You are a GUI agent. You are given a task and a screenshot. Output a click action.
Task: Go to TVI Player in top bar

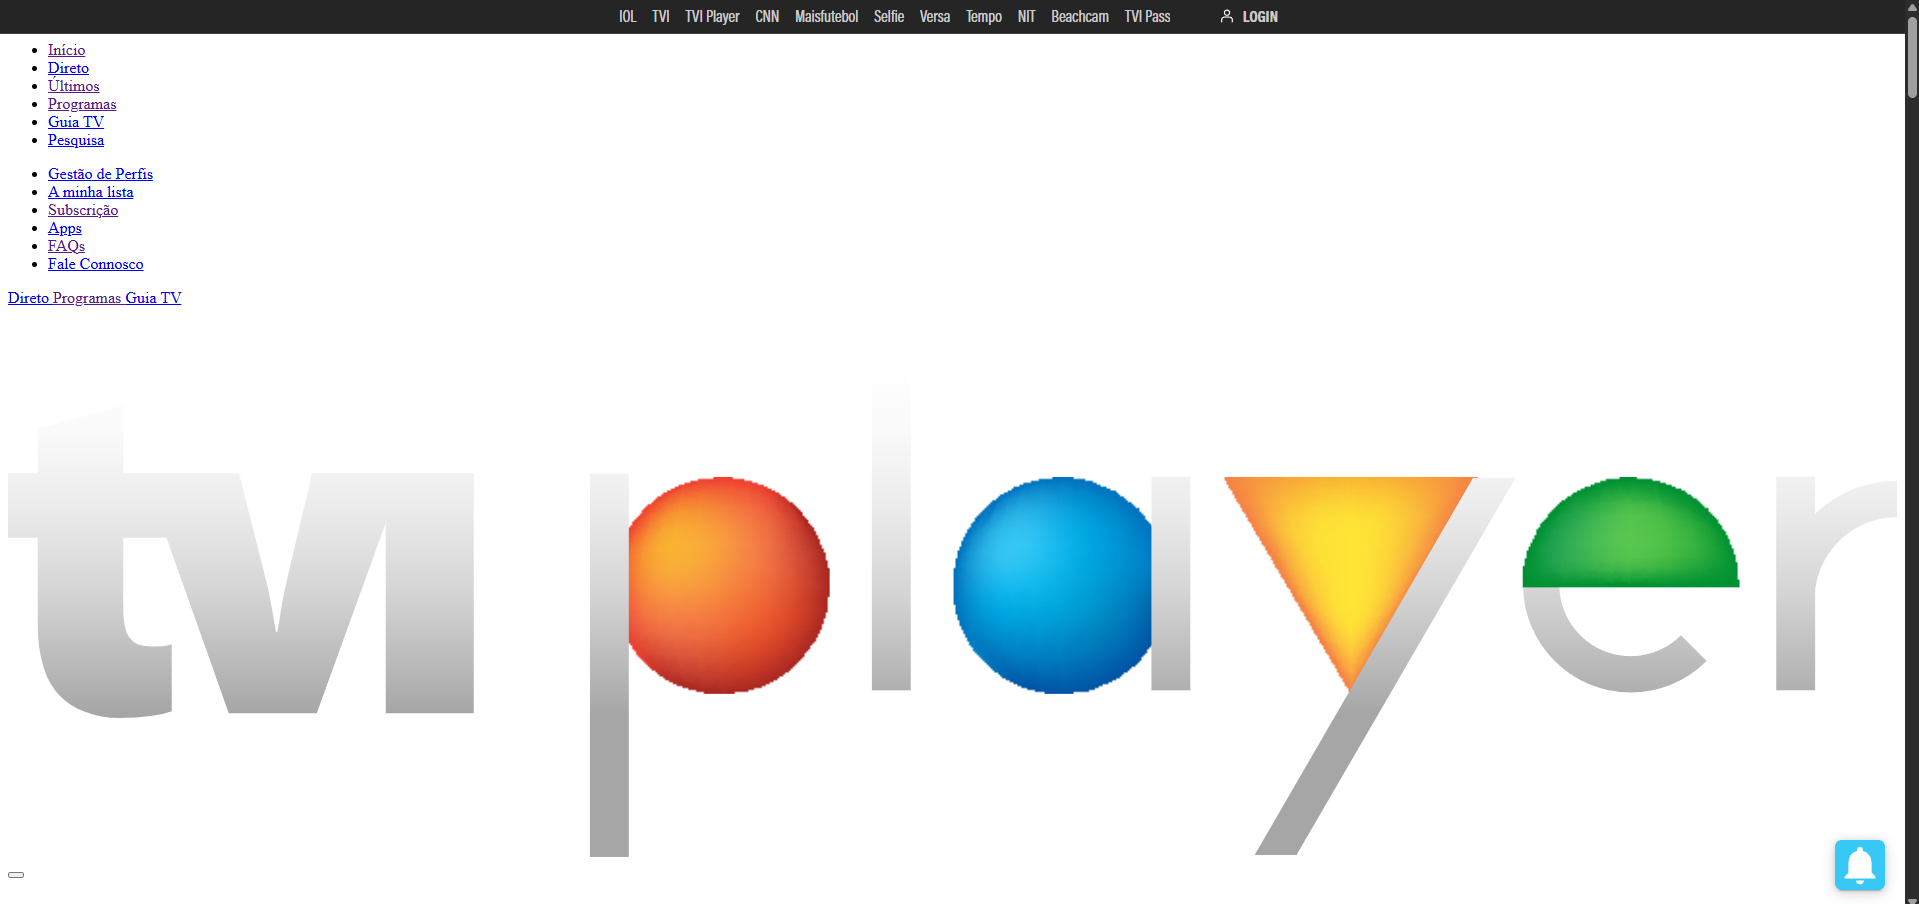(712, 17)
